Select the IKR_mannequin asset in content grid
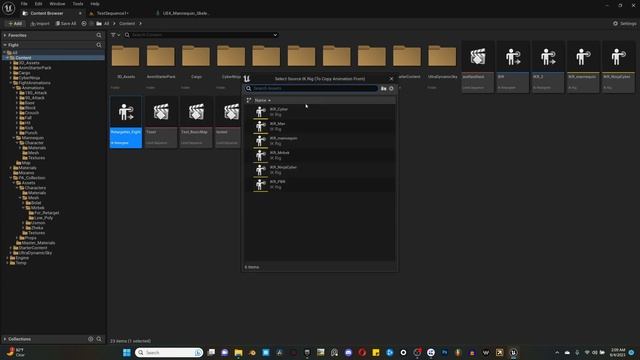 [x=582, y=67]
